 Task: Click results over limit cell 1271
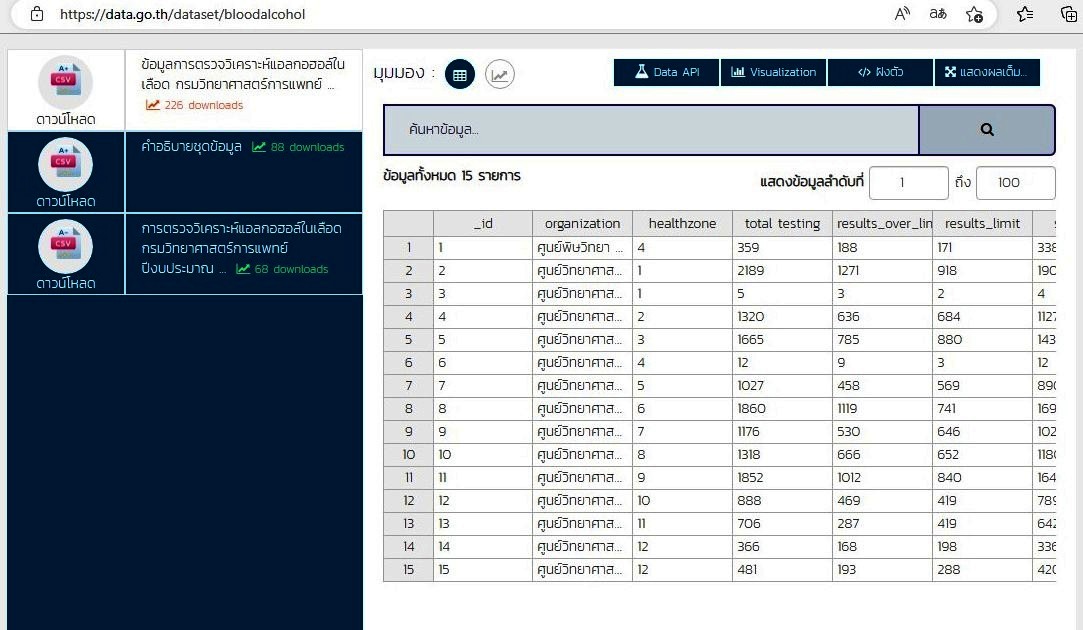click(883, 271)
